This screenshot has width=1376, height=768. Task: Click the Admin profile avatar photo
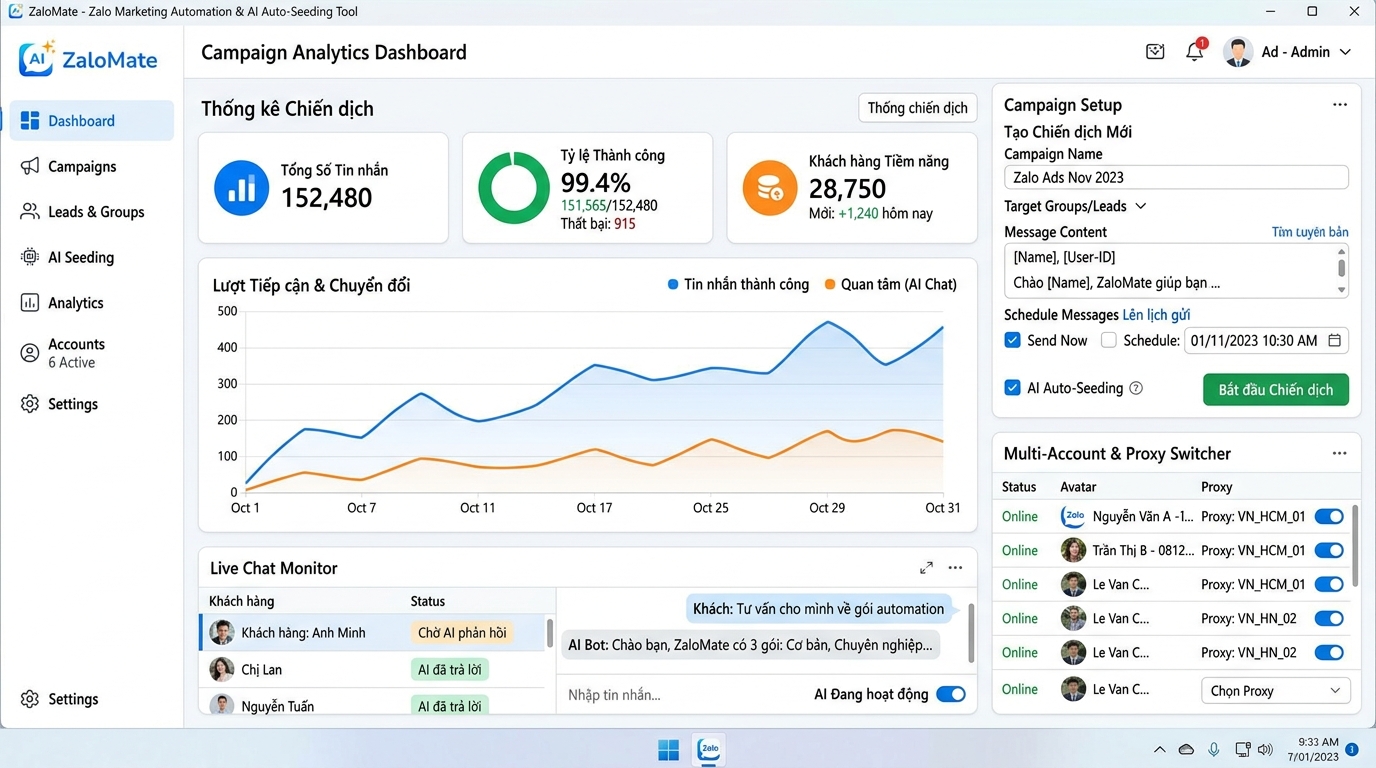tap(1238, 52)
